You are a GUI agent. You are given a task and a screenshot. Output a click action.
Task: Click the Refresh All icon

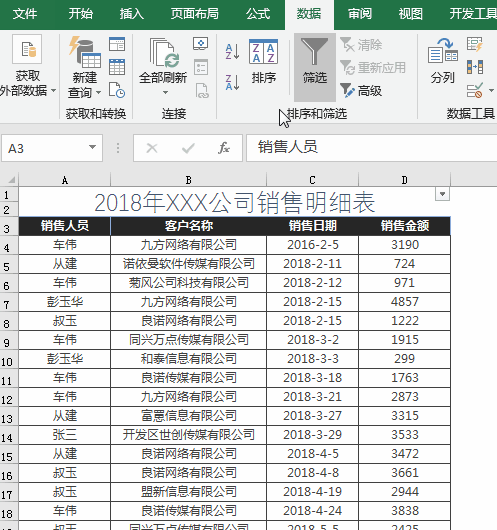(165, 53)
